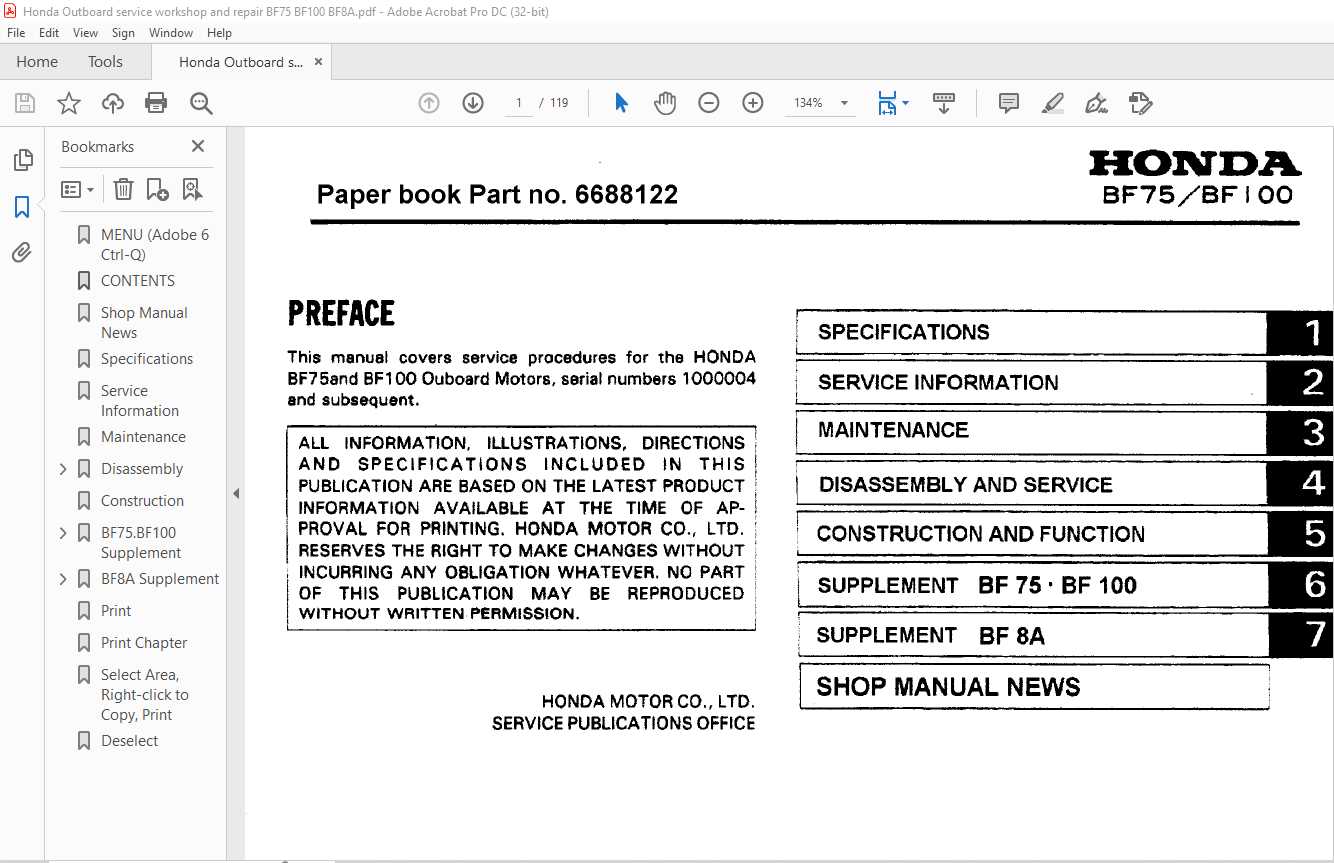Click SUPPLEMENT BF 75 · BF 100 link
Viewport: 1334px width, 863px height.
tap(1064, 585)
